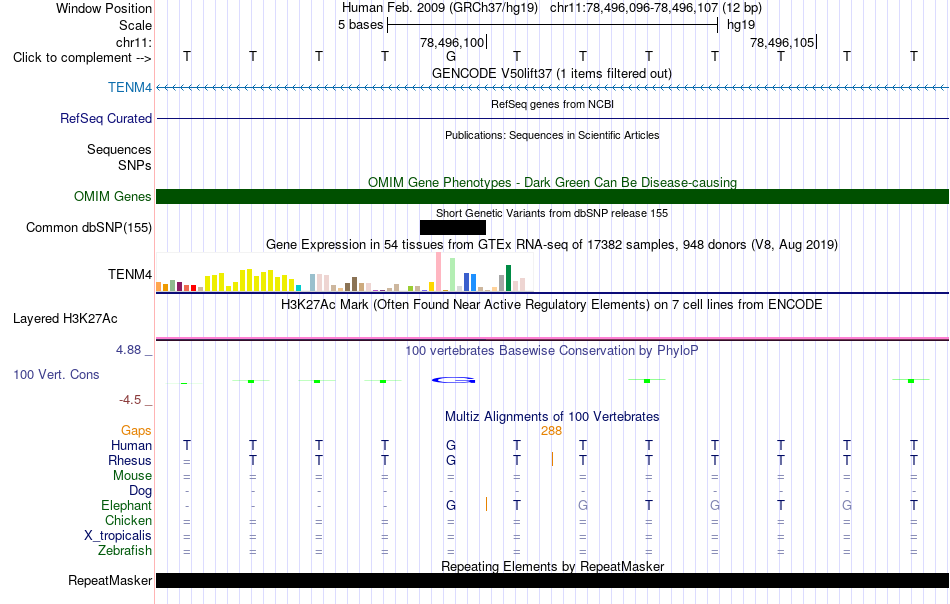Click the 5 bases scale bar
Image resolution: width=950 pixels, height=604 pixels.
click(x=552, y=25)
